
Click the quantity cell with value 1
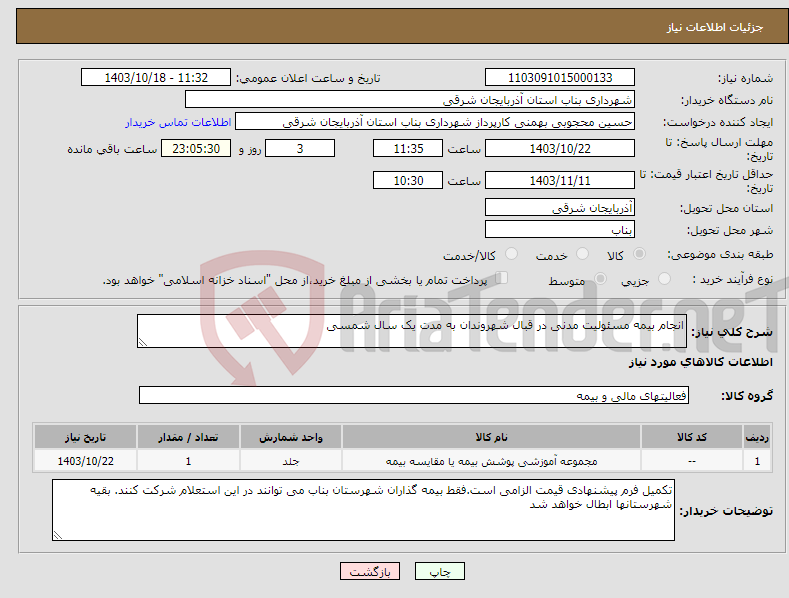pyautogui.click(x=188, y=461)
